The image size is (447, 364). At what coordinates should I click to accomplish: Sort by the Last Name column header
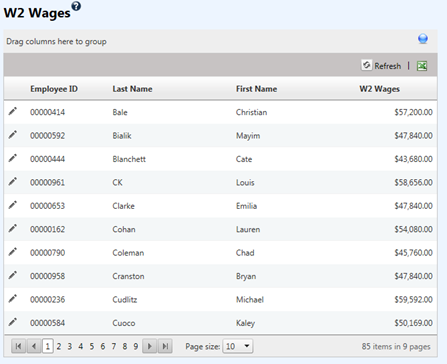132,89
